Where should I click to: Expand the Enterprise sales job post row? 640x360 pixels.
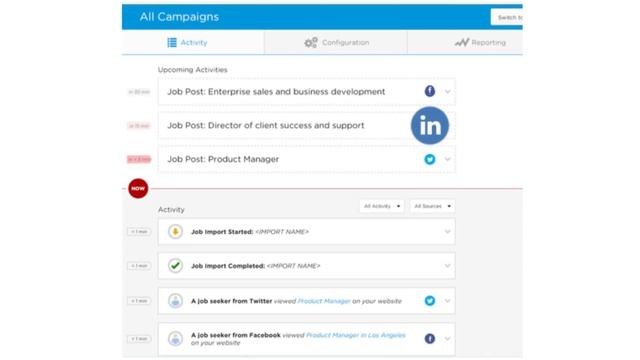(x=447, y=92)
